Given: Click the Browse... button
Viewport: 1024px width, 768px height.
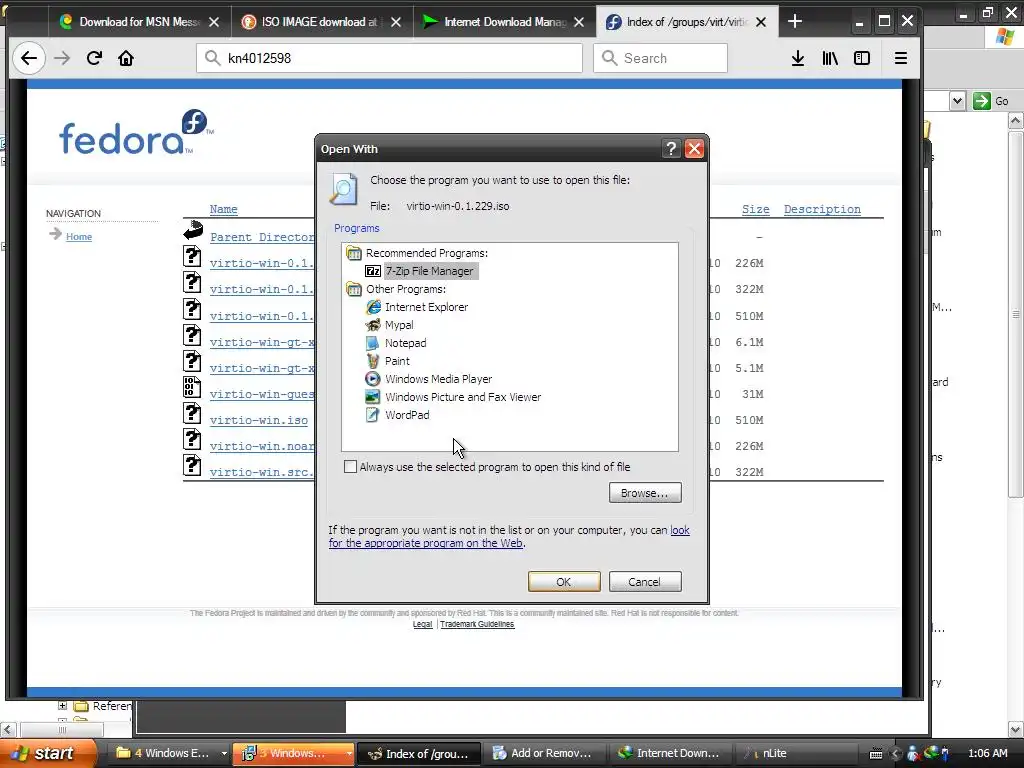Looking at the screenshot, I should pos(645,492).
